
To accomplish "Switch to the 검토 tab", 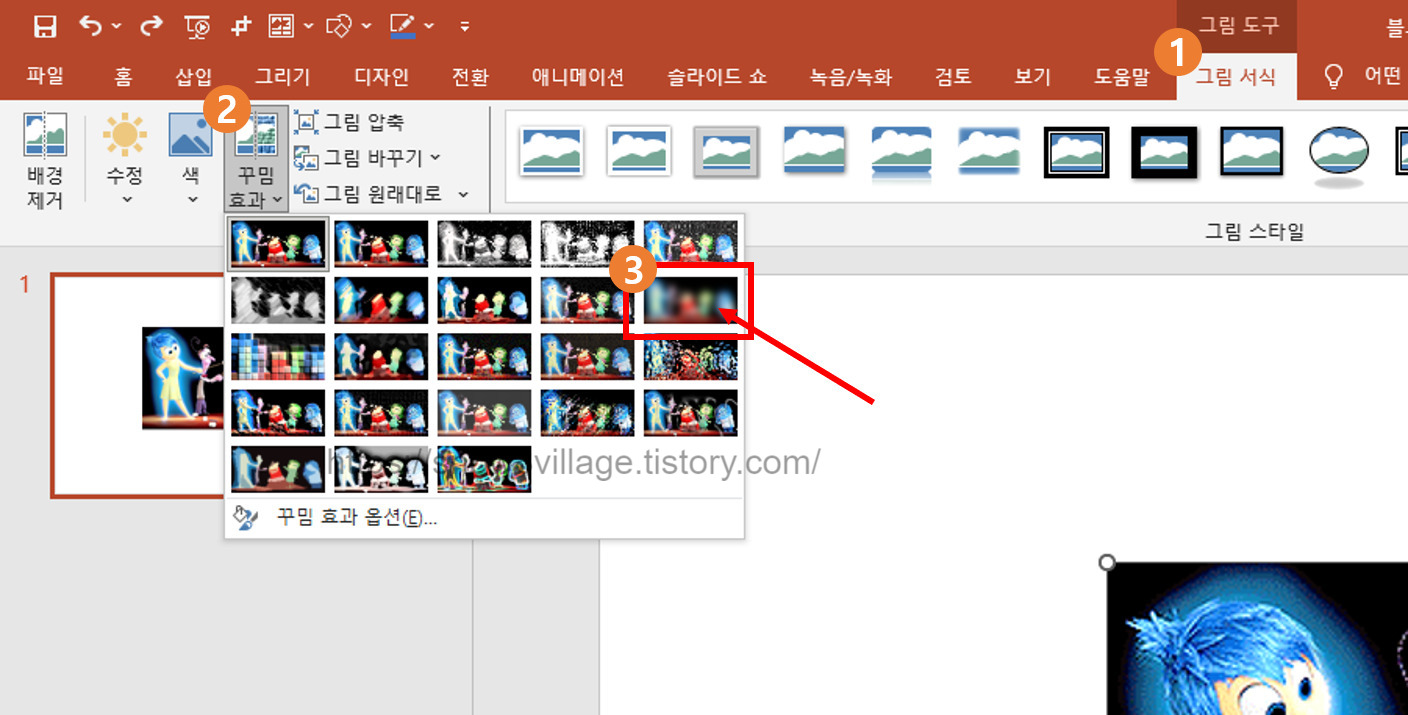I will pos(953,77).
